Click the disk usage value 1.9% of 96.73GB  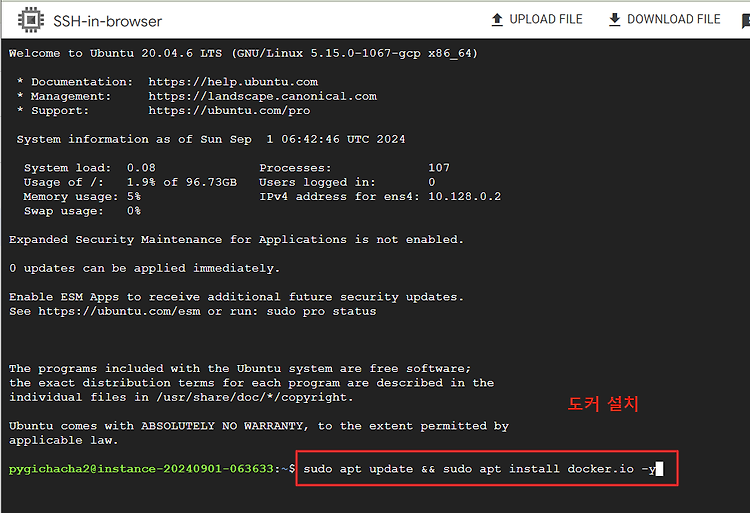point(182,182)
